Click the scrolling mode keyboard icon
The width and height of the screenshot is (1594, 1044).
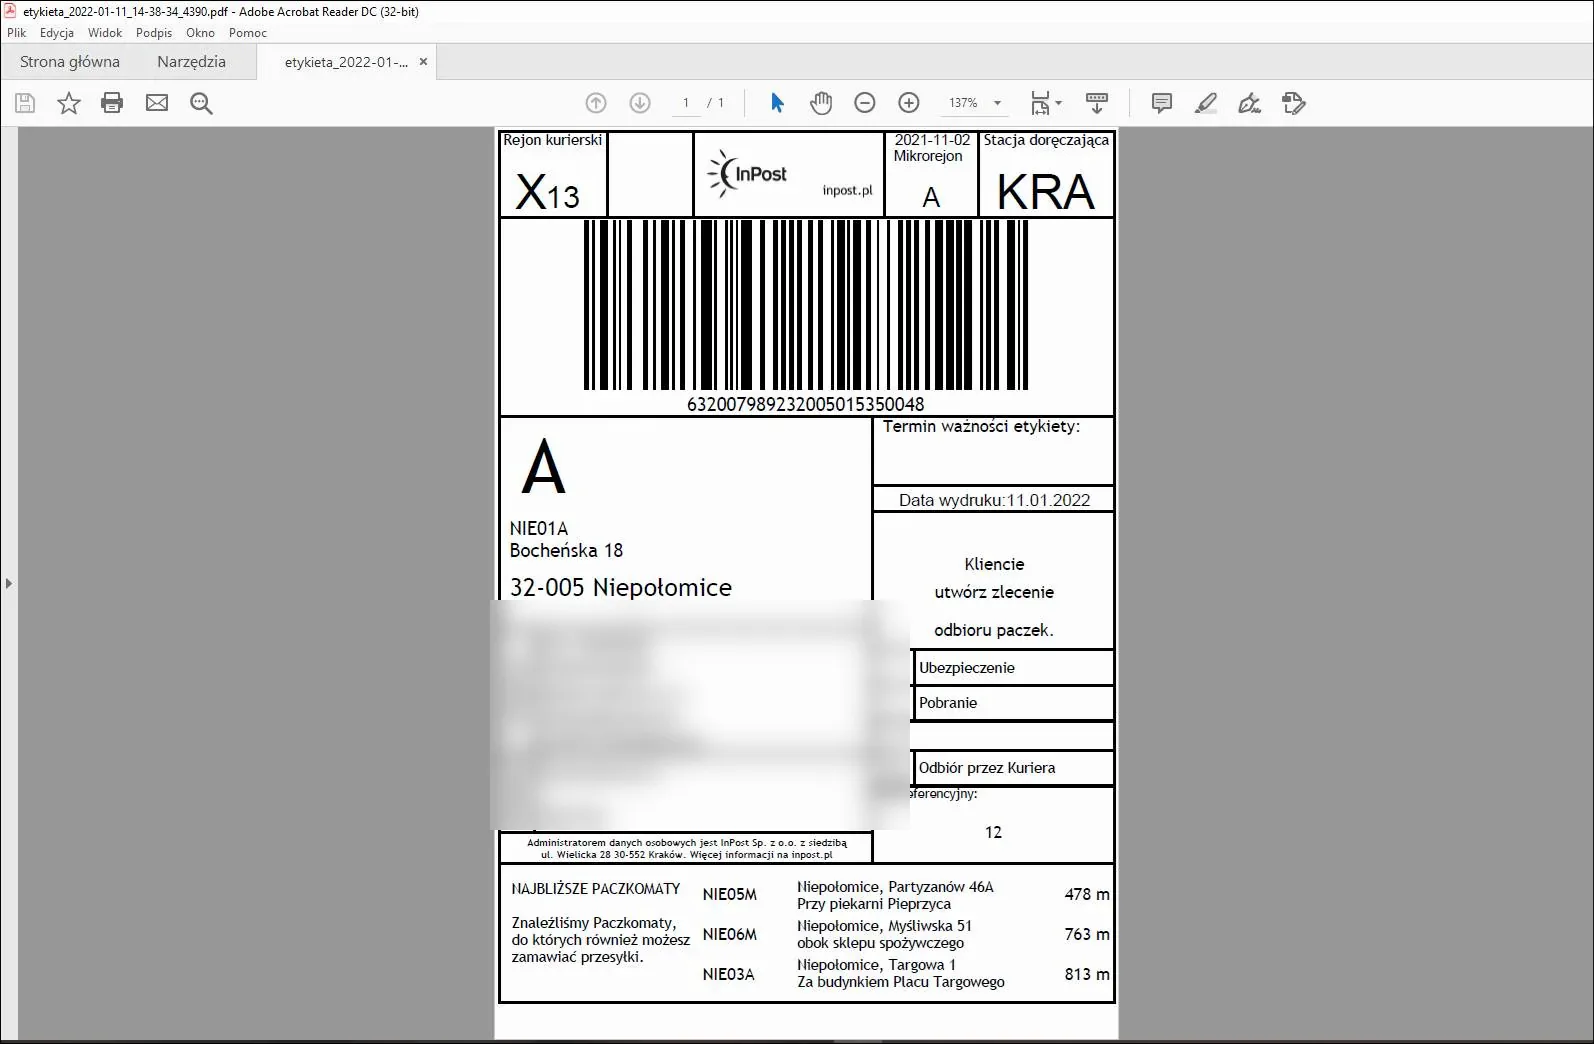click(x=1097, y=103)
